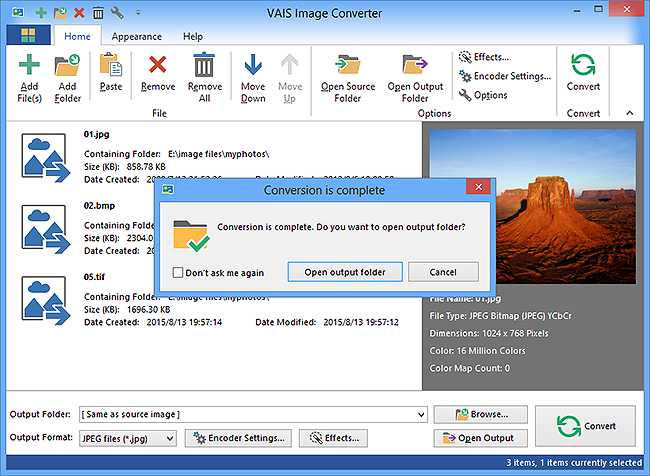Expand the Output Format JPEG dropdown
Viewport: 650px width, 476px height.
[x=170, y=438]
